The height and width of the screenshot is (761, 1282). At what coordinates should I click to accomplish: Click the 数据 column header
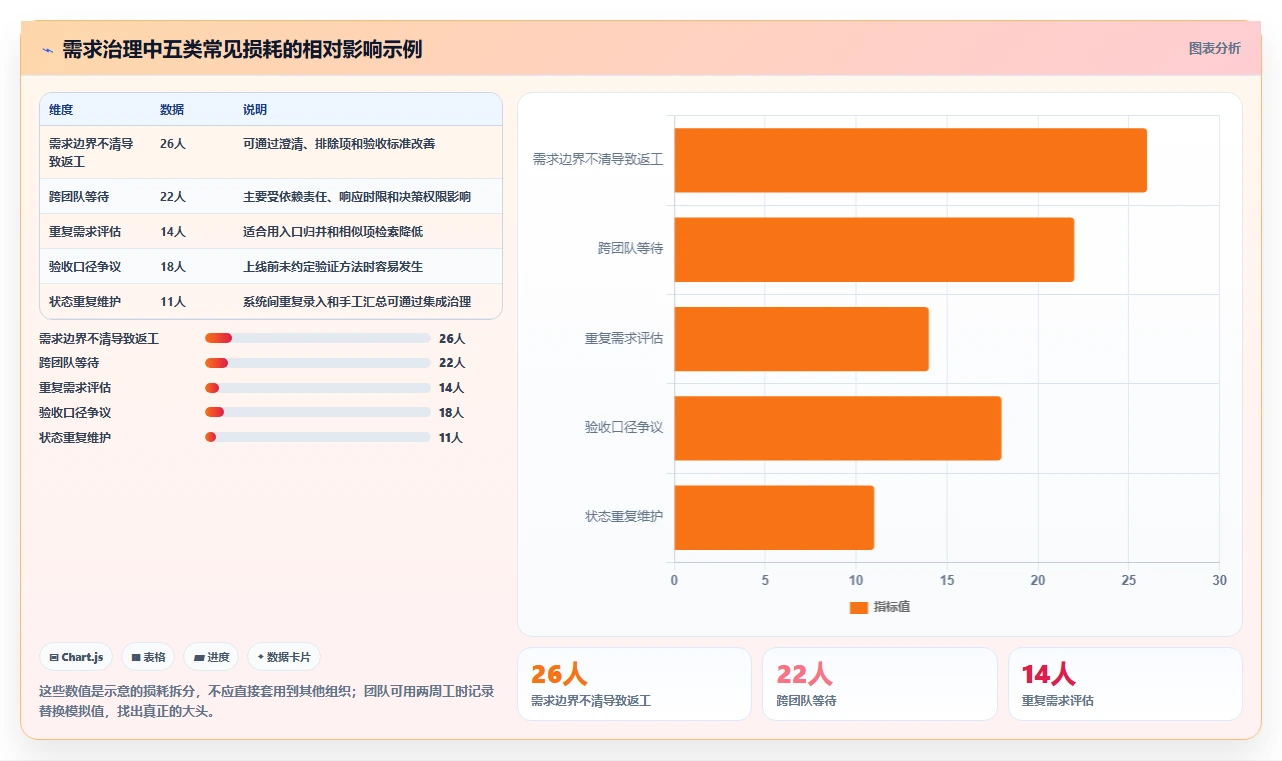pyautogui.click(x=172, y=110)
